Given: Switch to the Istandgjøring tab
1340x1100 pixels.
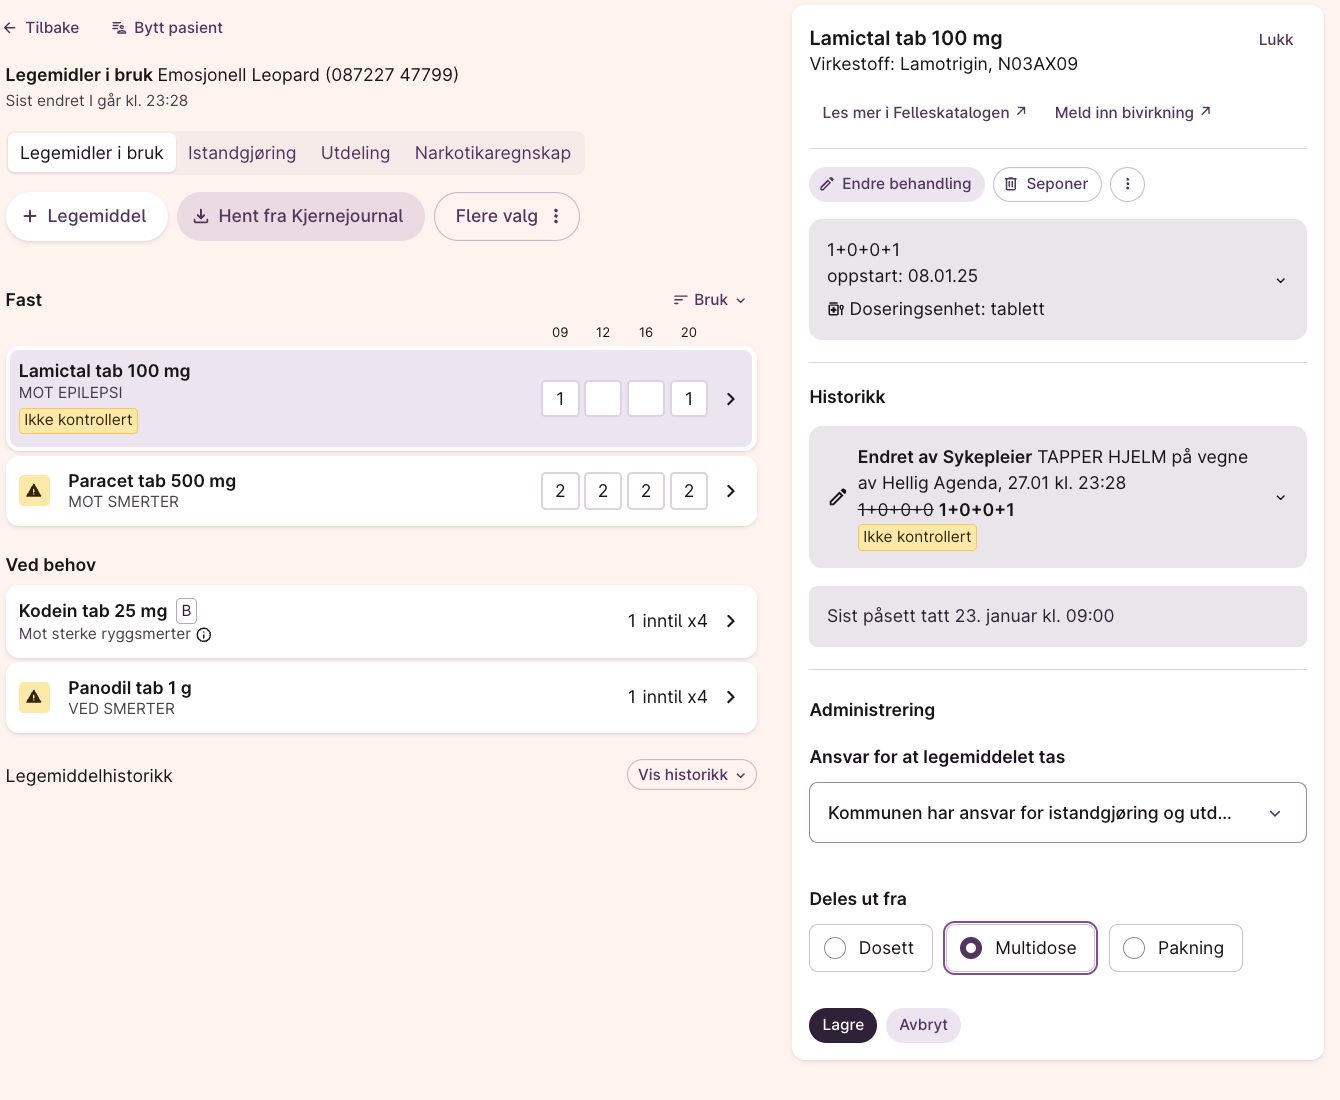Looking at the screenshot, I should [242, 153].
